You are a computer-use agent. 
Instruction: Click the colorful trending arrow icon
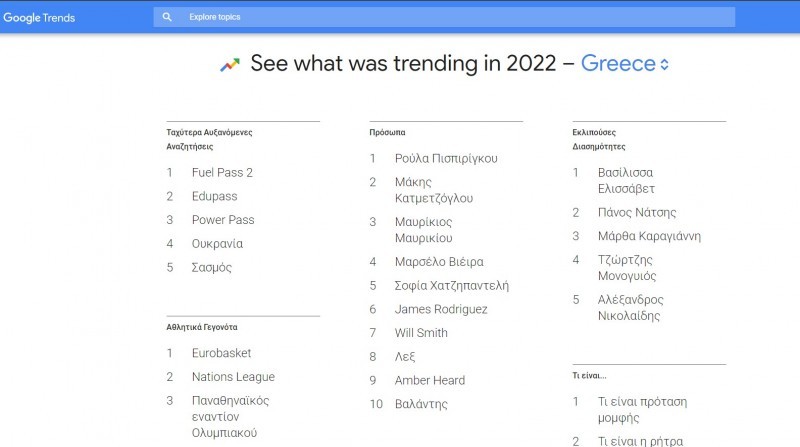coord(230,65)
